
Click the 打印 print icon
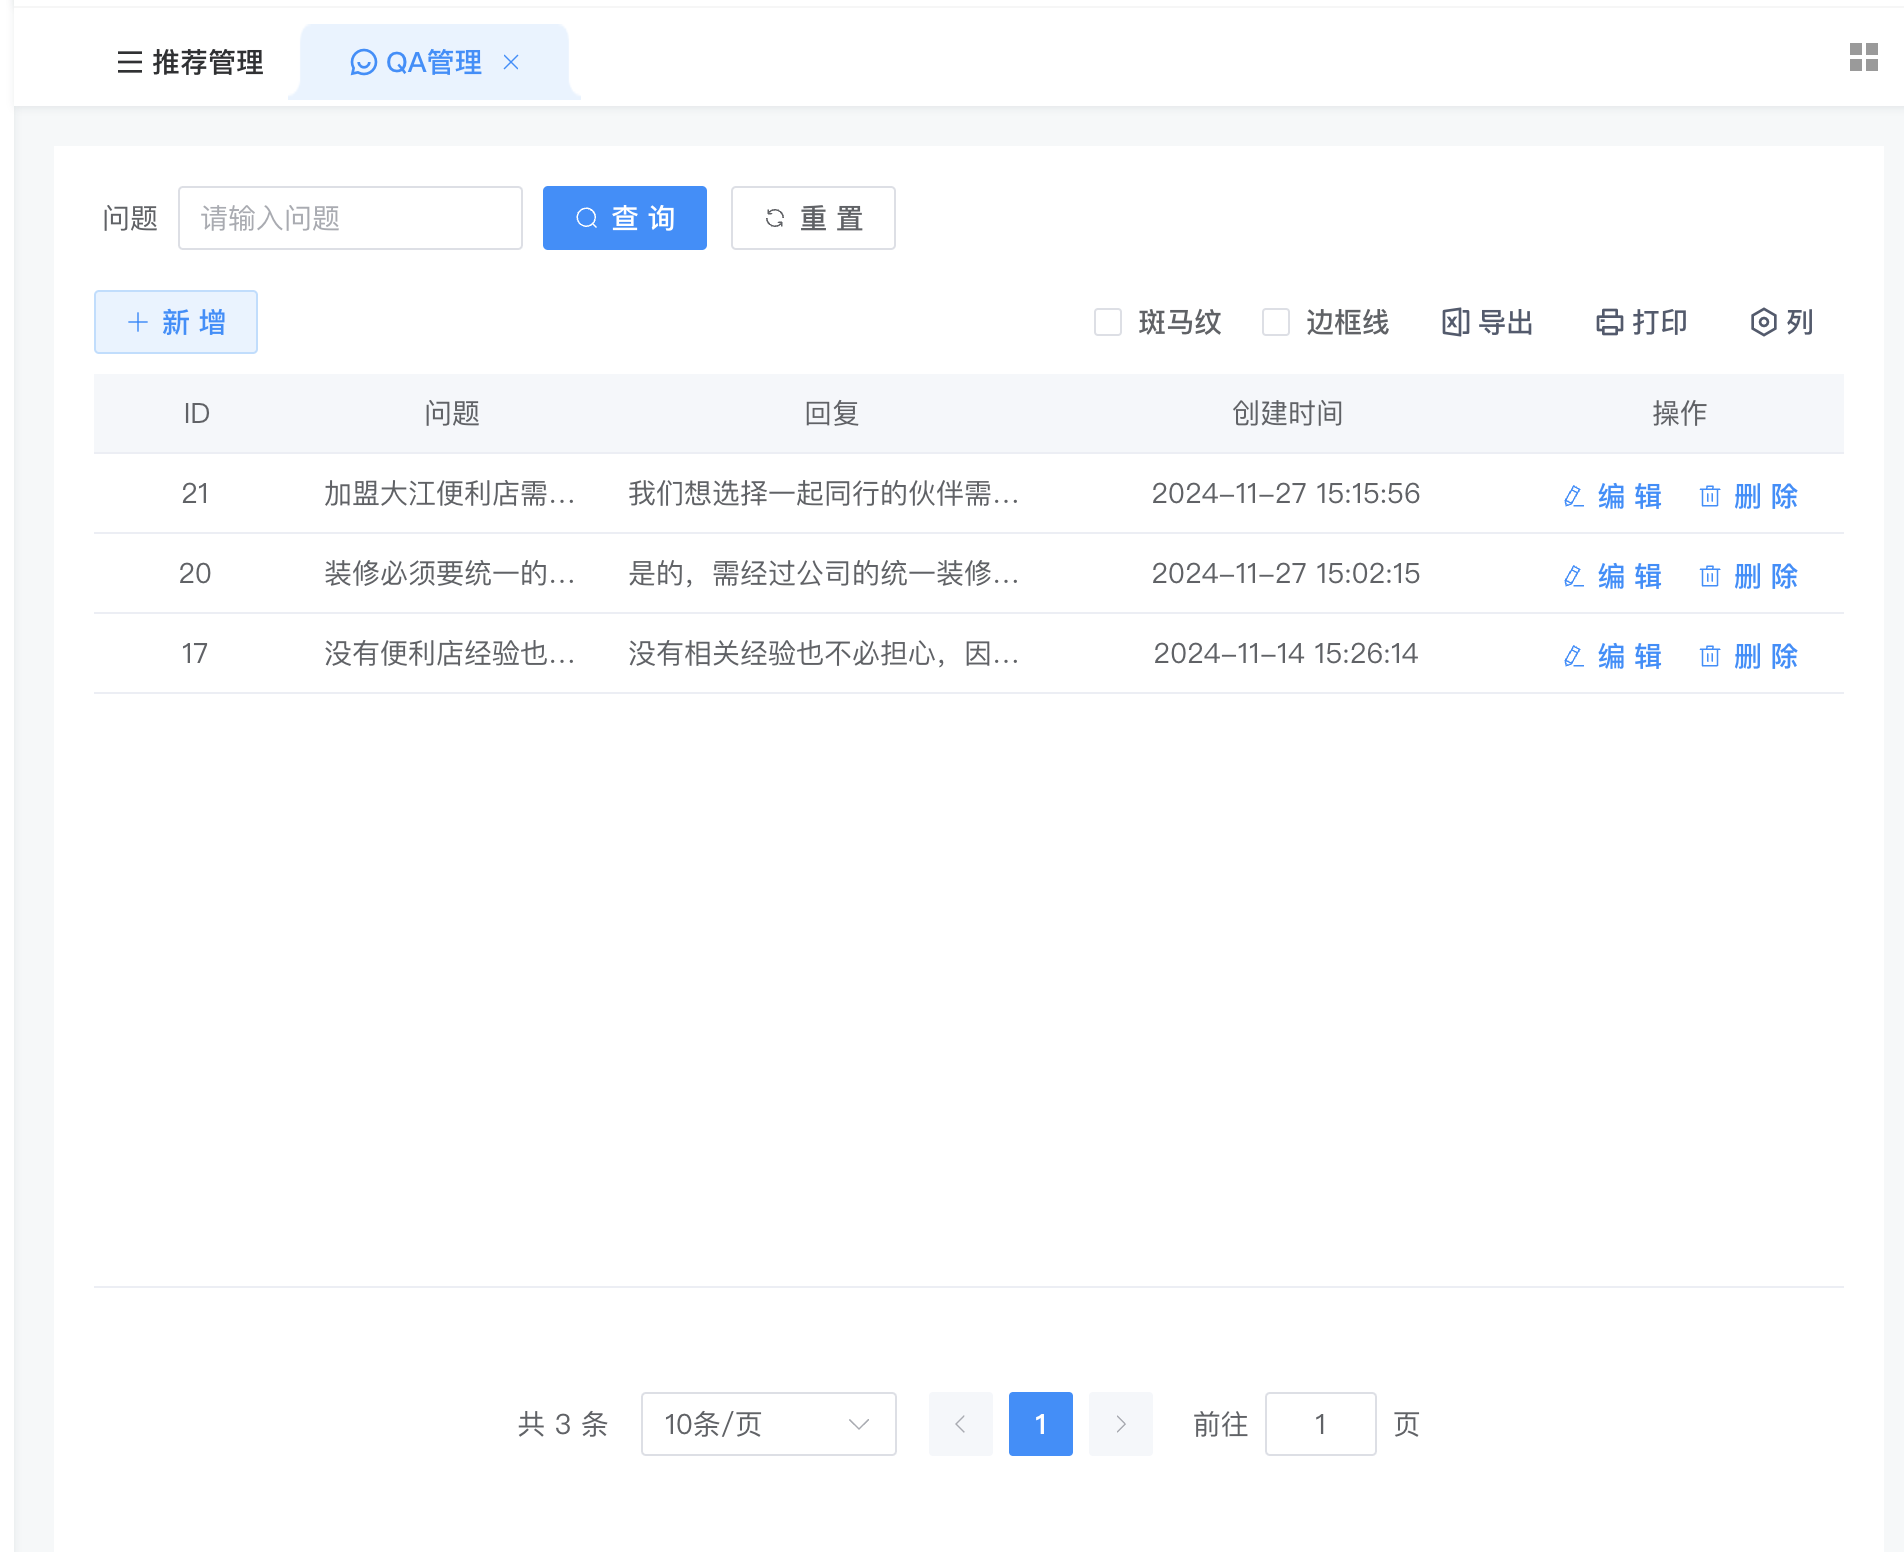[x=1608, y=322]
